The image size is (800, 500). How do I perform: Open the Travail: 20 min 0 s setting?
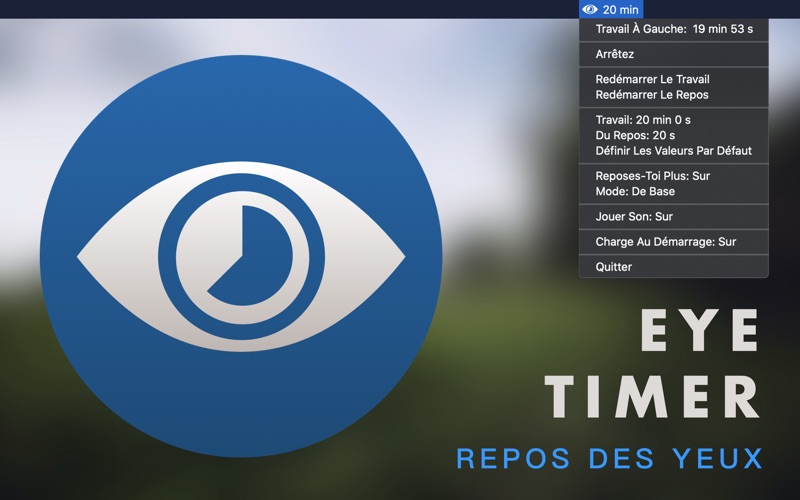coord(673,120)
